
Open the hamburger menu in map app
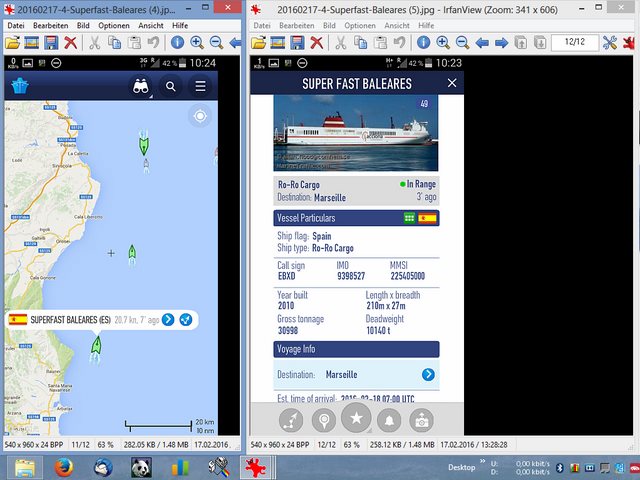(x=200, y=86)
